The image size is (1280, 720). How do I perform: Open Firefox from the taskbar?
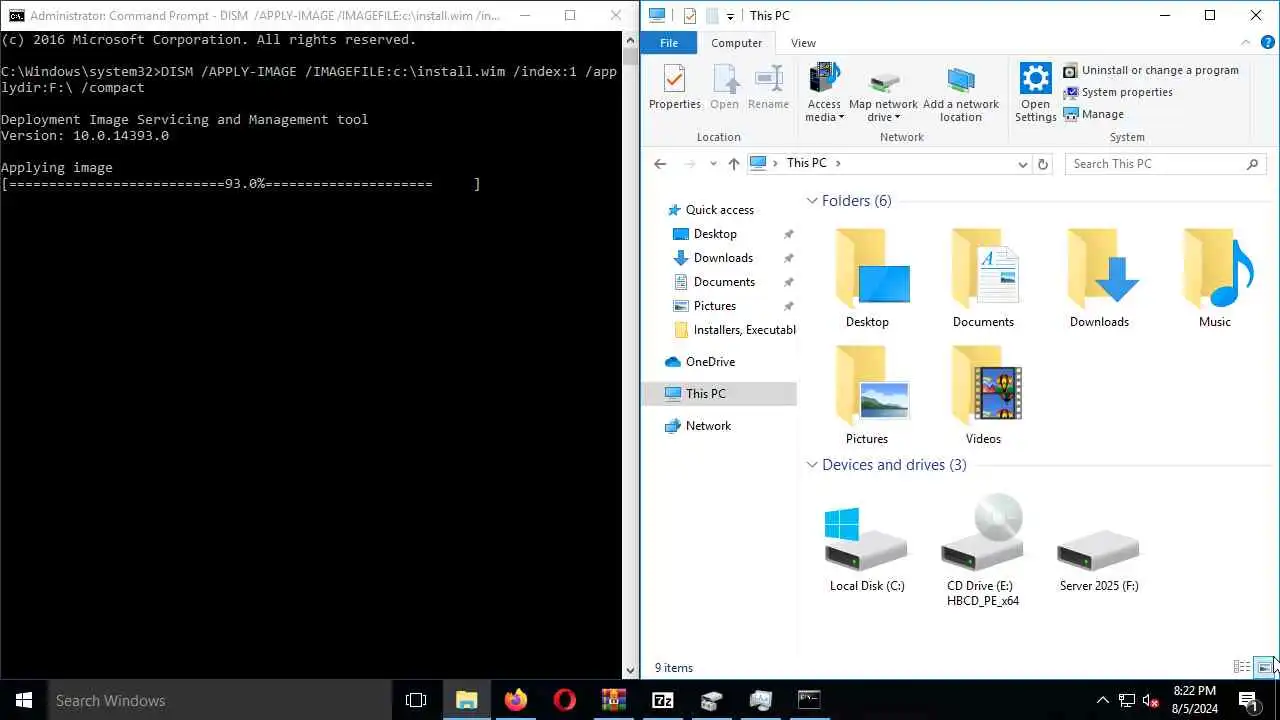[x=515, y=700]
